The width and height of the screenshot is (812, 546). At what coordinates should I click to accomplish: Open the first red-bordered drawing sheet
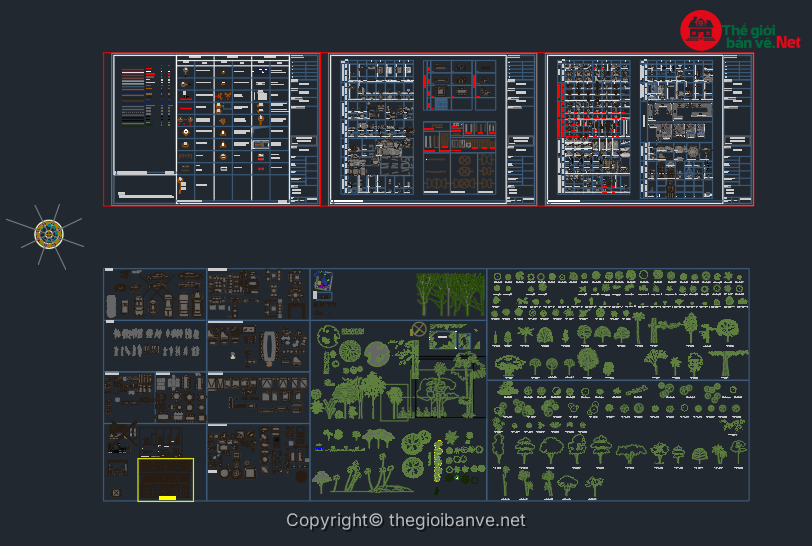[x=212, y=130]
